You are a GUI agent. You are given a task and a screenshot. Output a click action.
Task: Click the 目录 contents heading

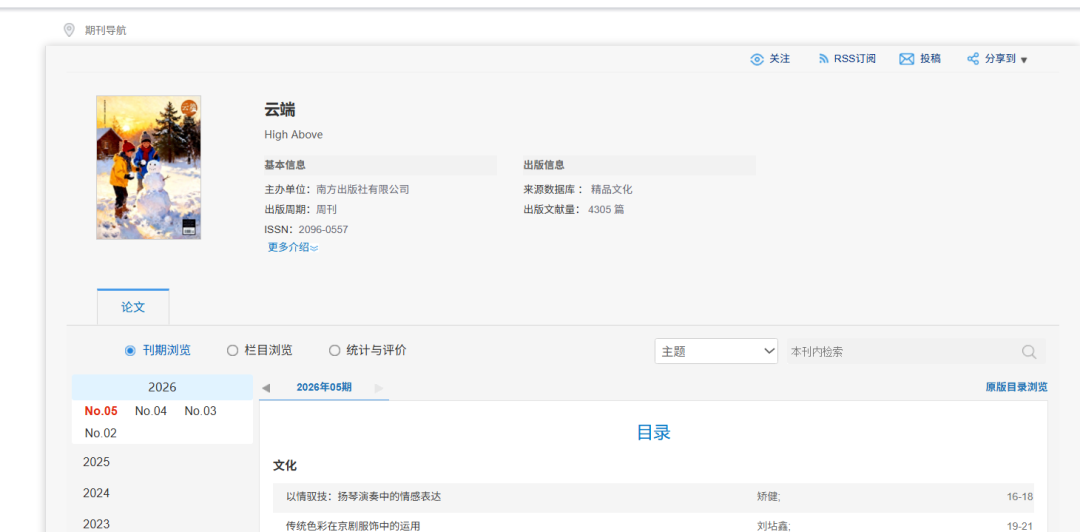(654, 433)
